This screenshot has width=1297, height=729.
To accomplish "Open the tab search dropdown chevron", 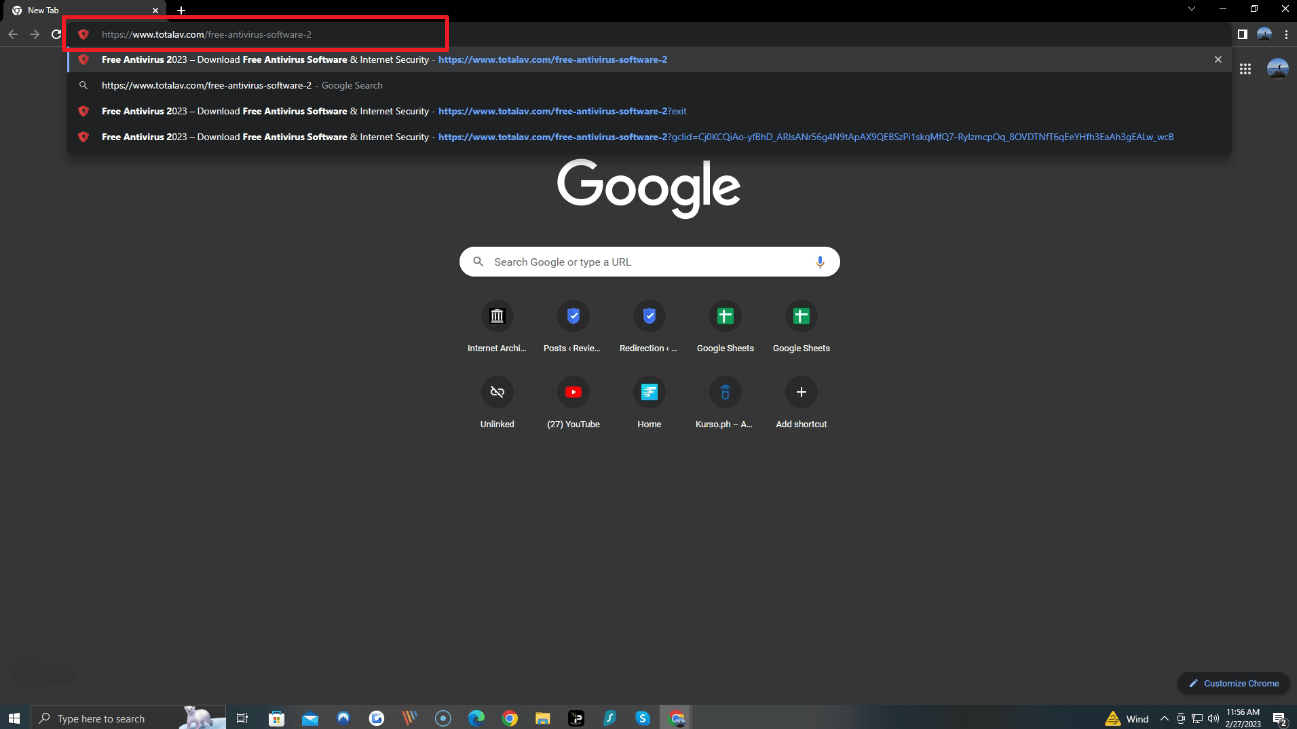I will 1191,9.
